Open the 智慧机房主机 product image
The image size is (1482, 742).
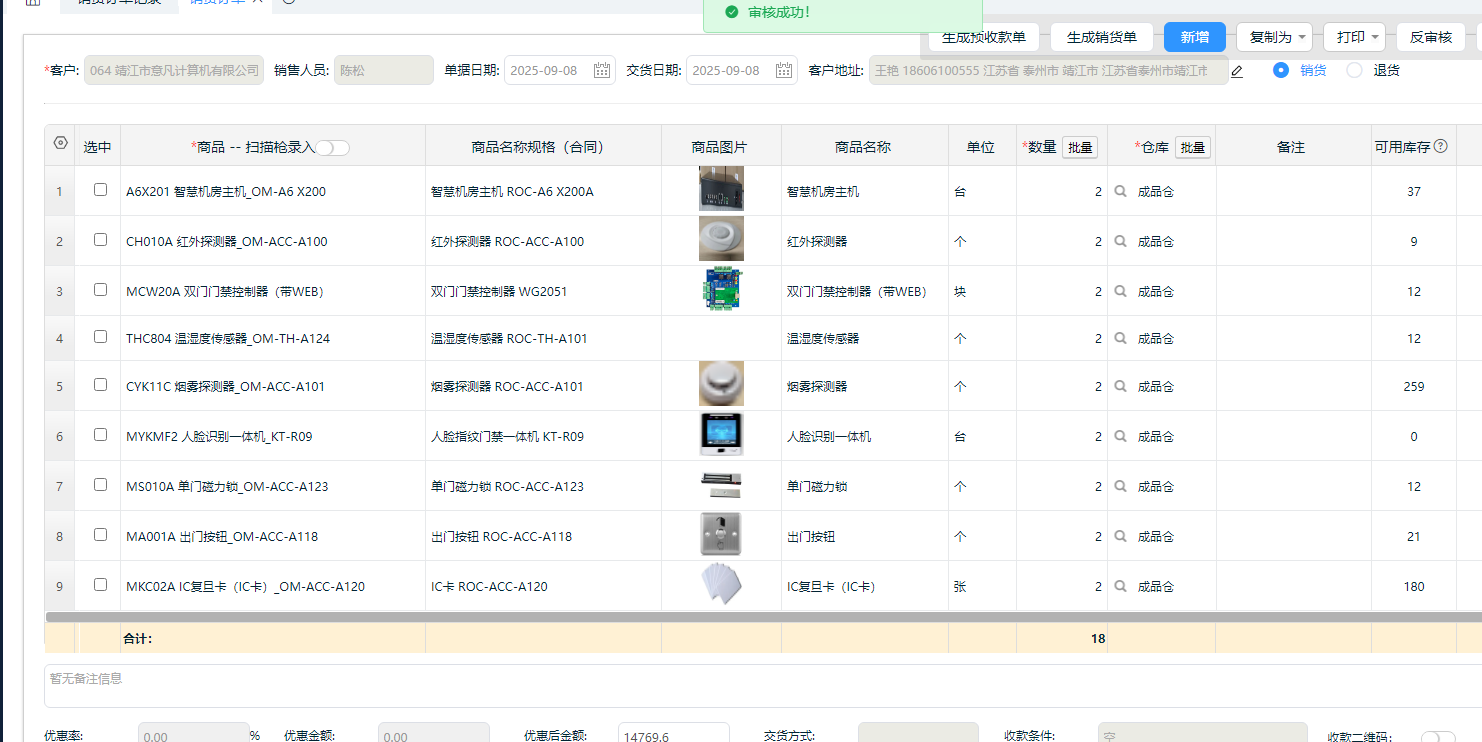click(721, 189)
